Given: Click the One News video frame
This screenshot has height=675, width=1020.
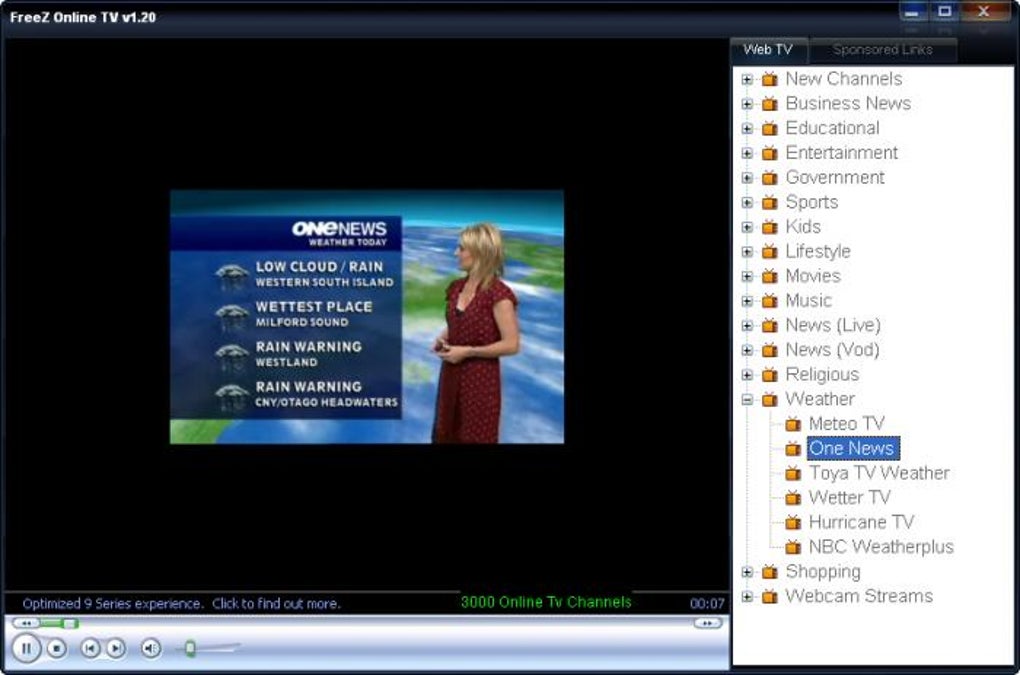Looking at the screenshot, I should pos(367,317).
